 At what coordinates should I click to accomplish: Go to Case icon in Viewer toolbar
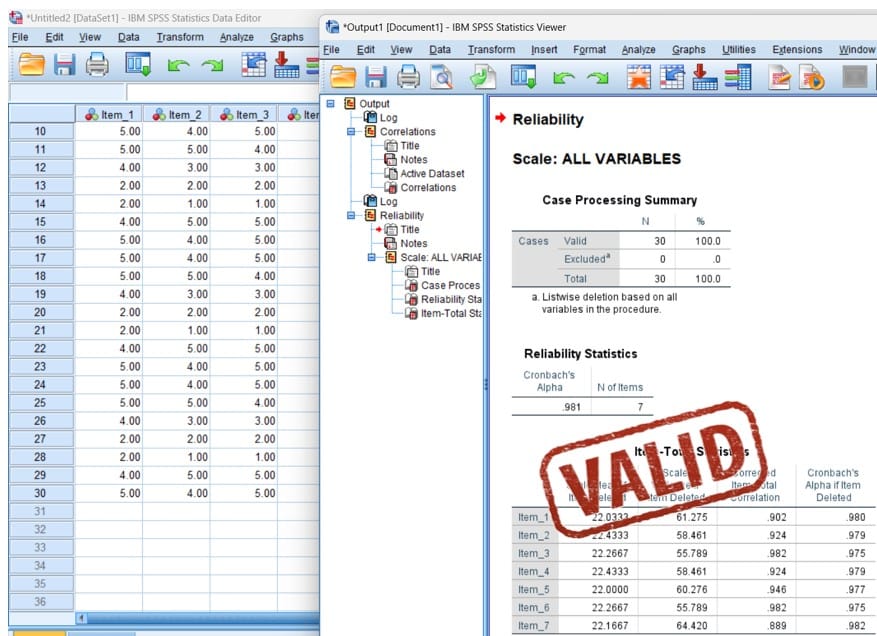(672, 77)
